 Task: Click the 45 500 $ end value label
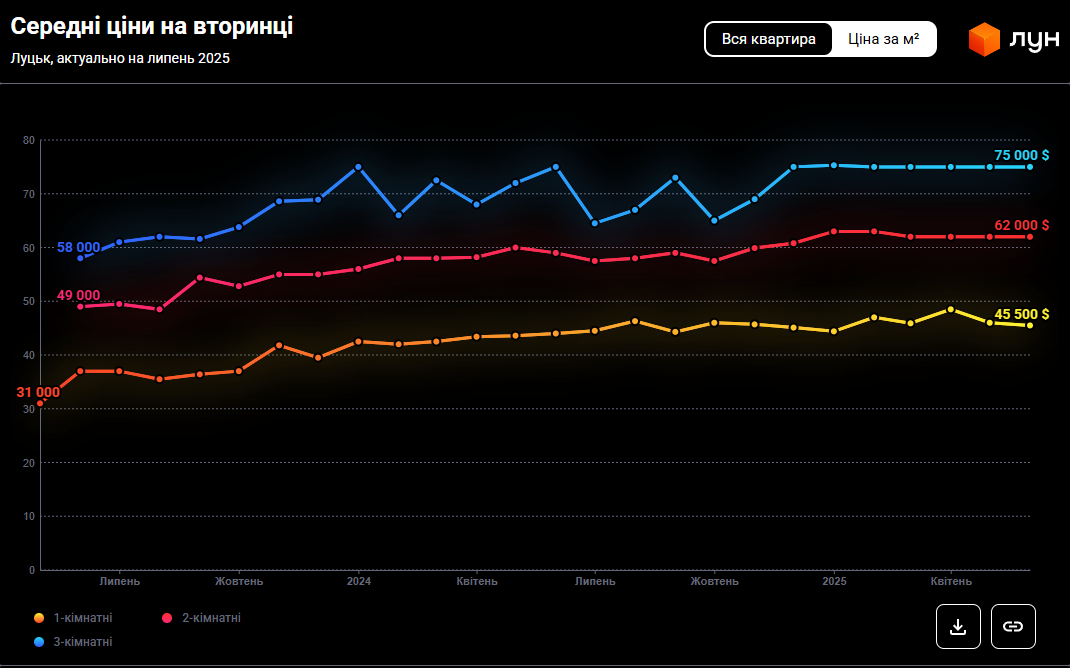point(1021,314)
